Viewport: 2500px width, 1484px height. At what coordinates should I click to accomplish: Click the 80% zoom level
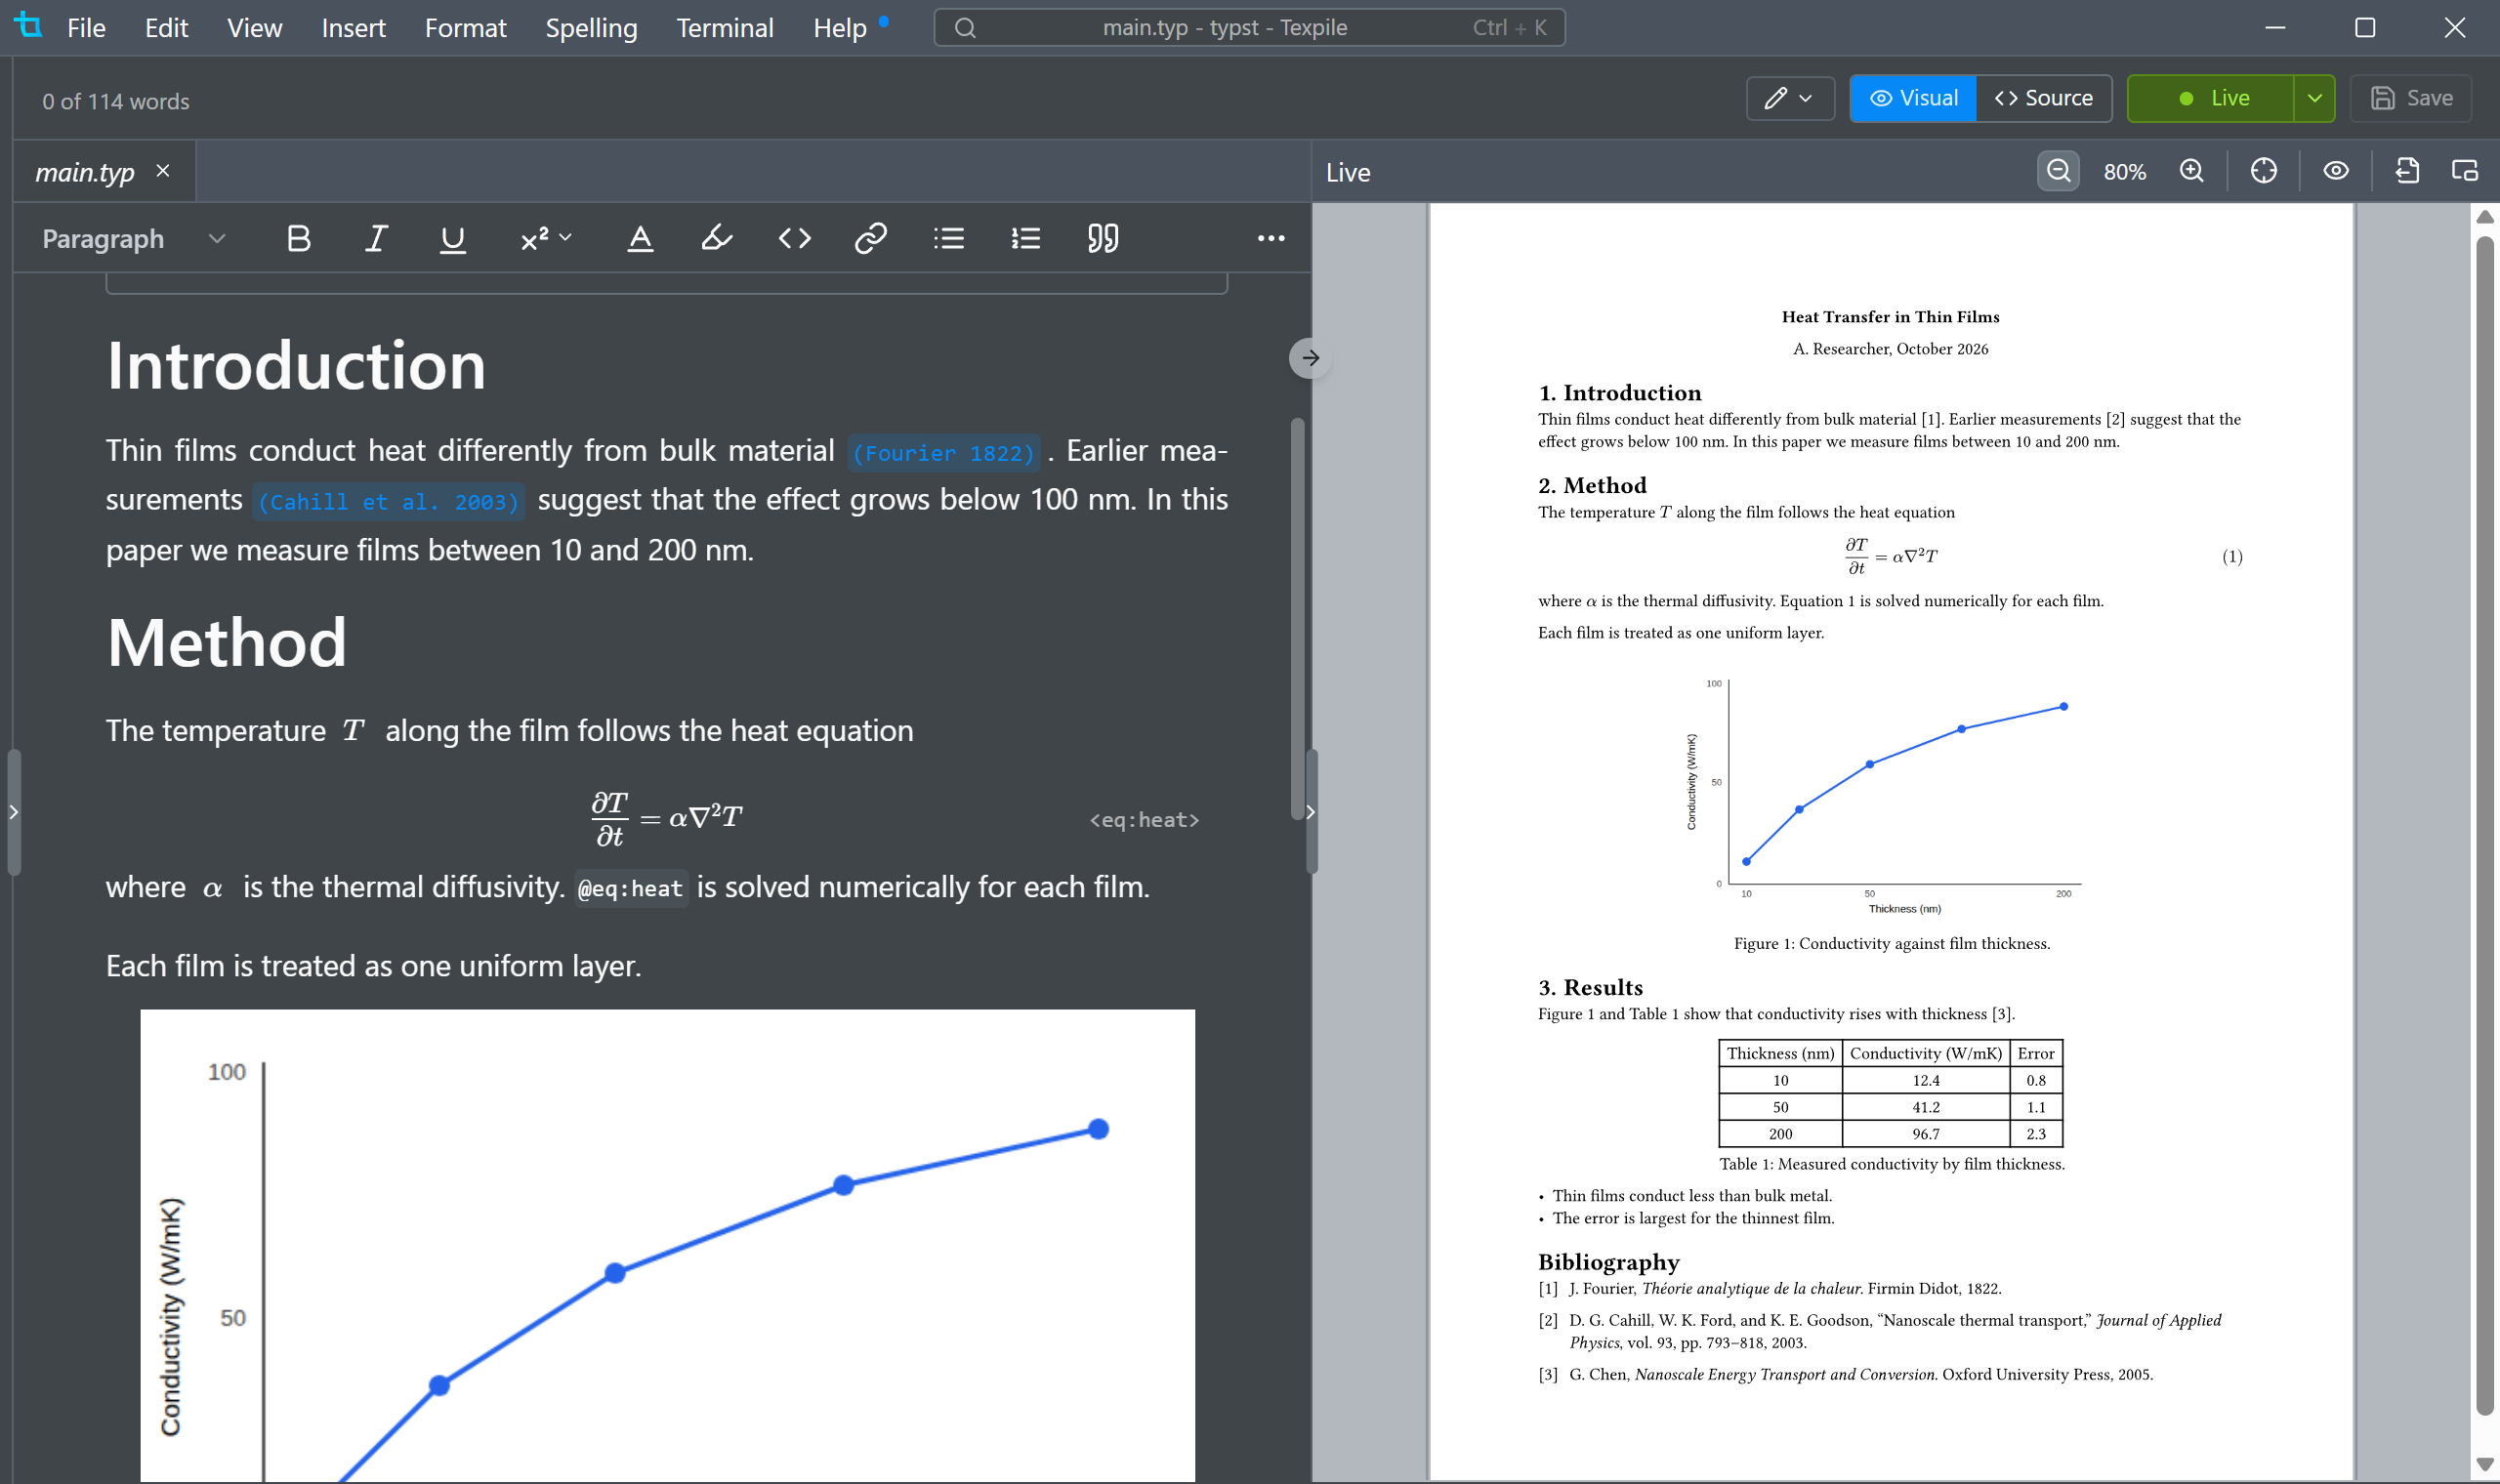coord(2125,172)
